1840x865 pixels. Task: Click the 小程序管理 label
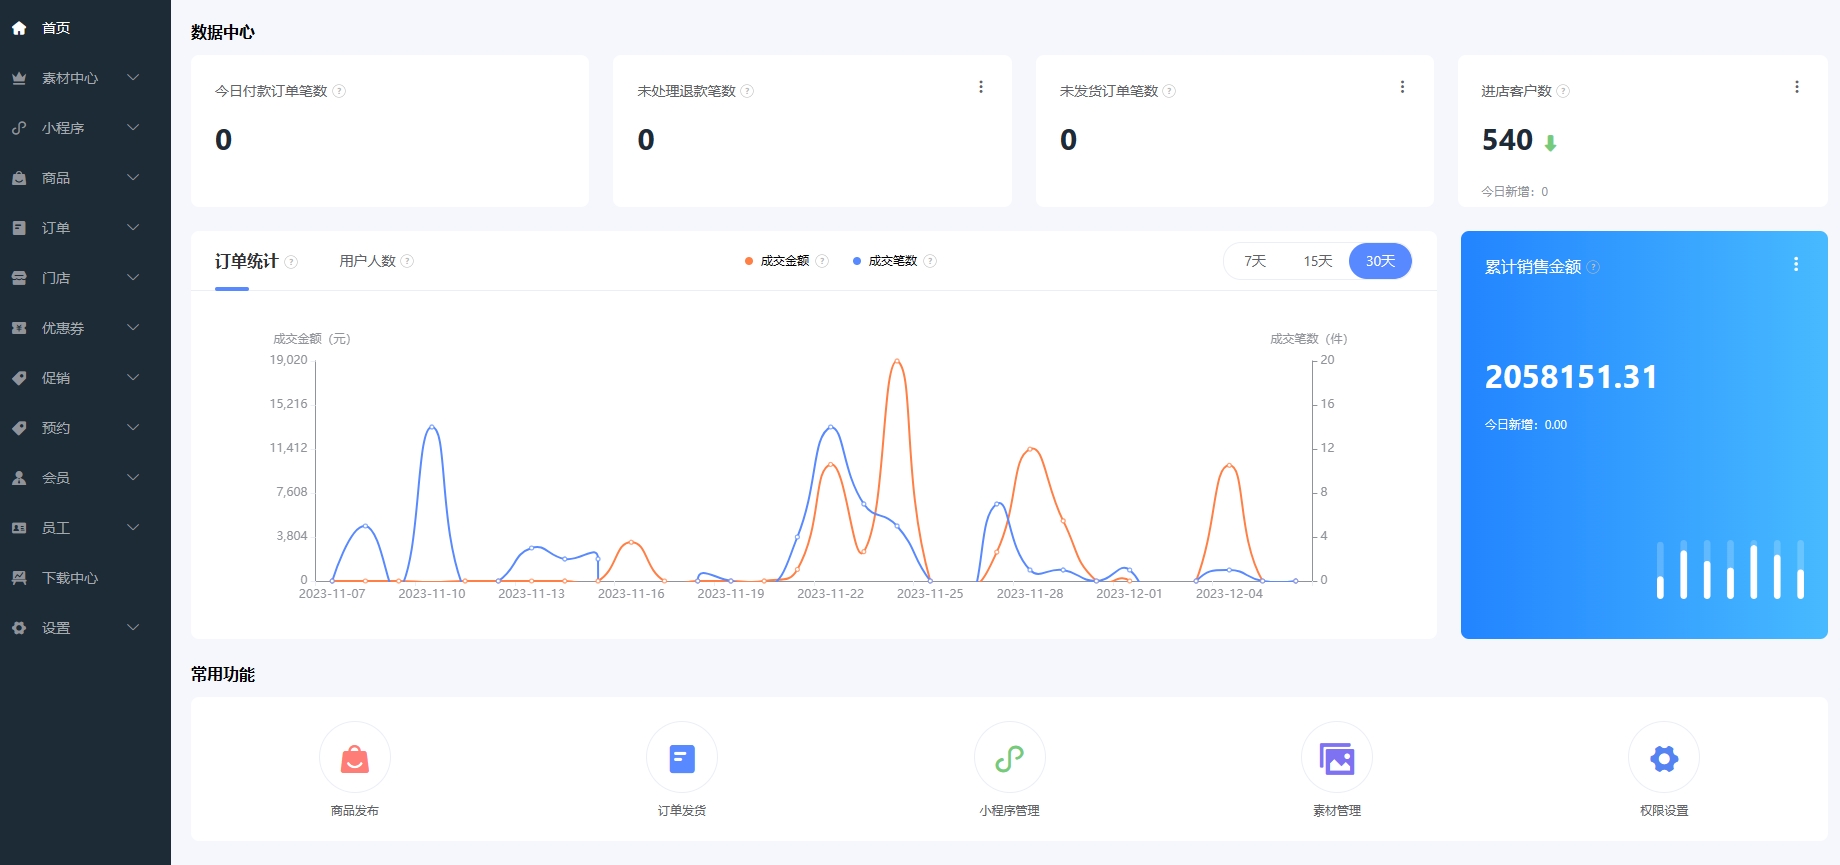point(1010,811)
